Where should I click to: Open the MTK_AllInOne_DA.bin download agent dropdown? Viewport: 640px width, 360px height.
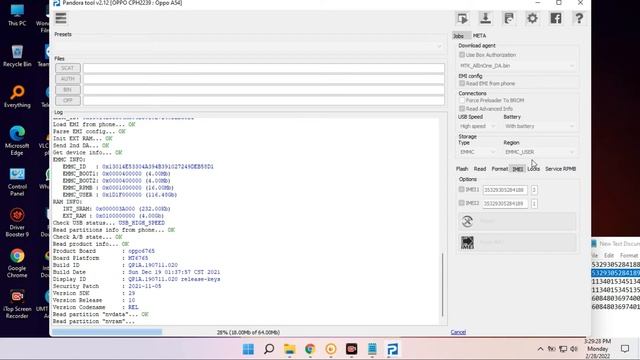pyautogui.click(x=517, y=66)
